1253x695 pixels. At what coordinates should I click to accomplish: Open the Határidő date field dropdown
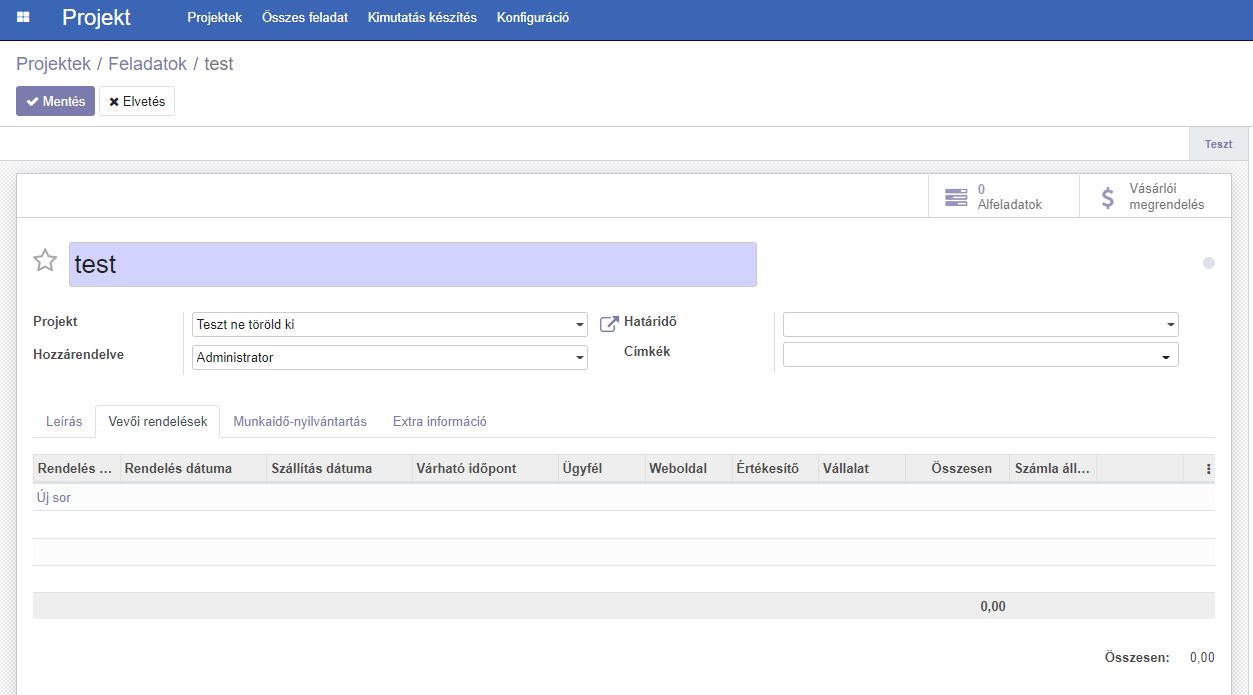click(981, 325)
